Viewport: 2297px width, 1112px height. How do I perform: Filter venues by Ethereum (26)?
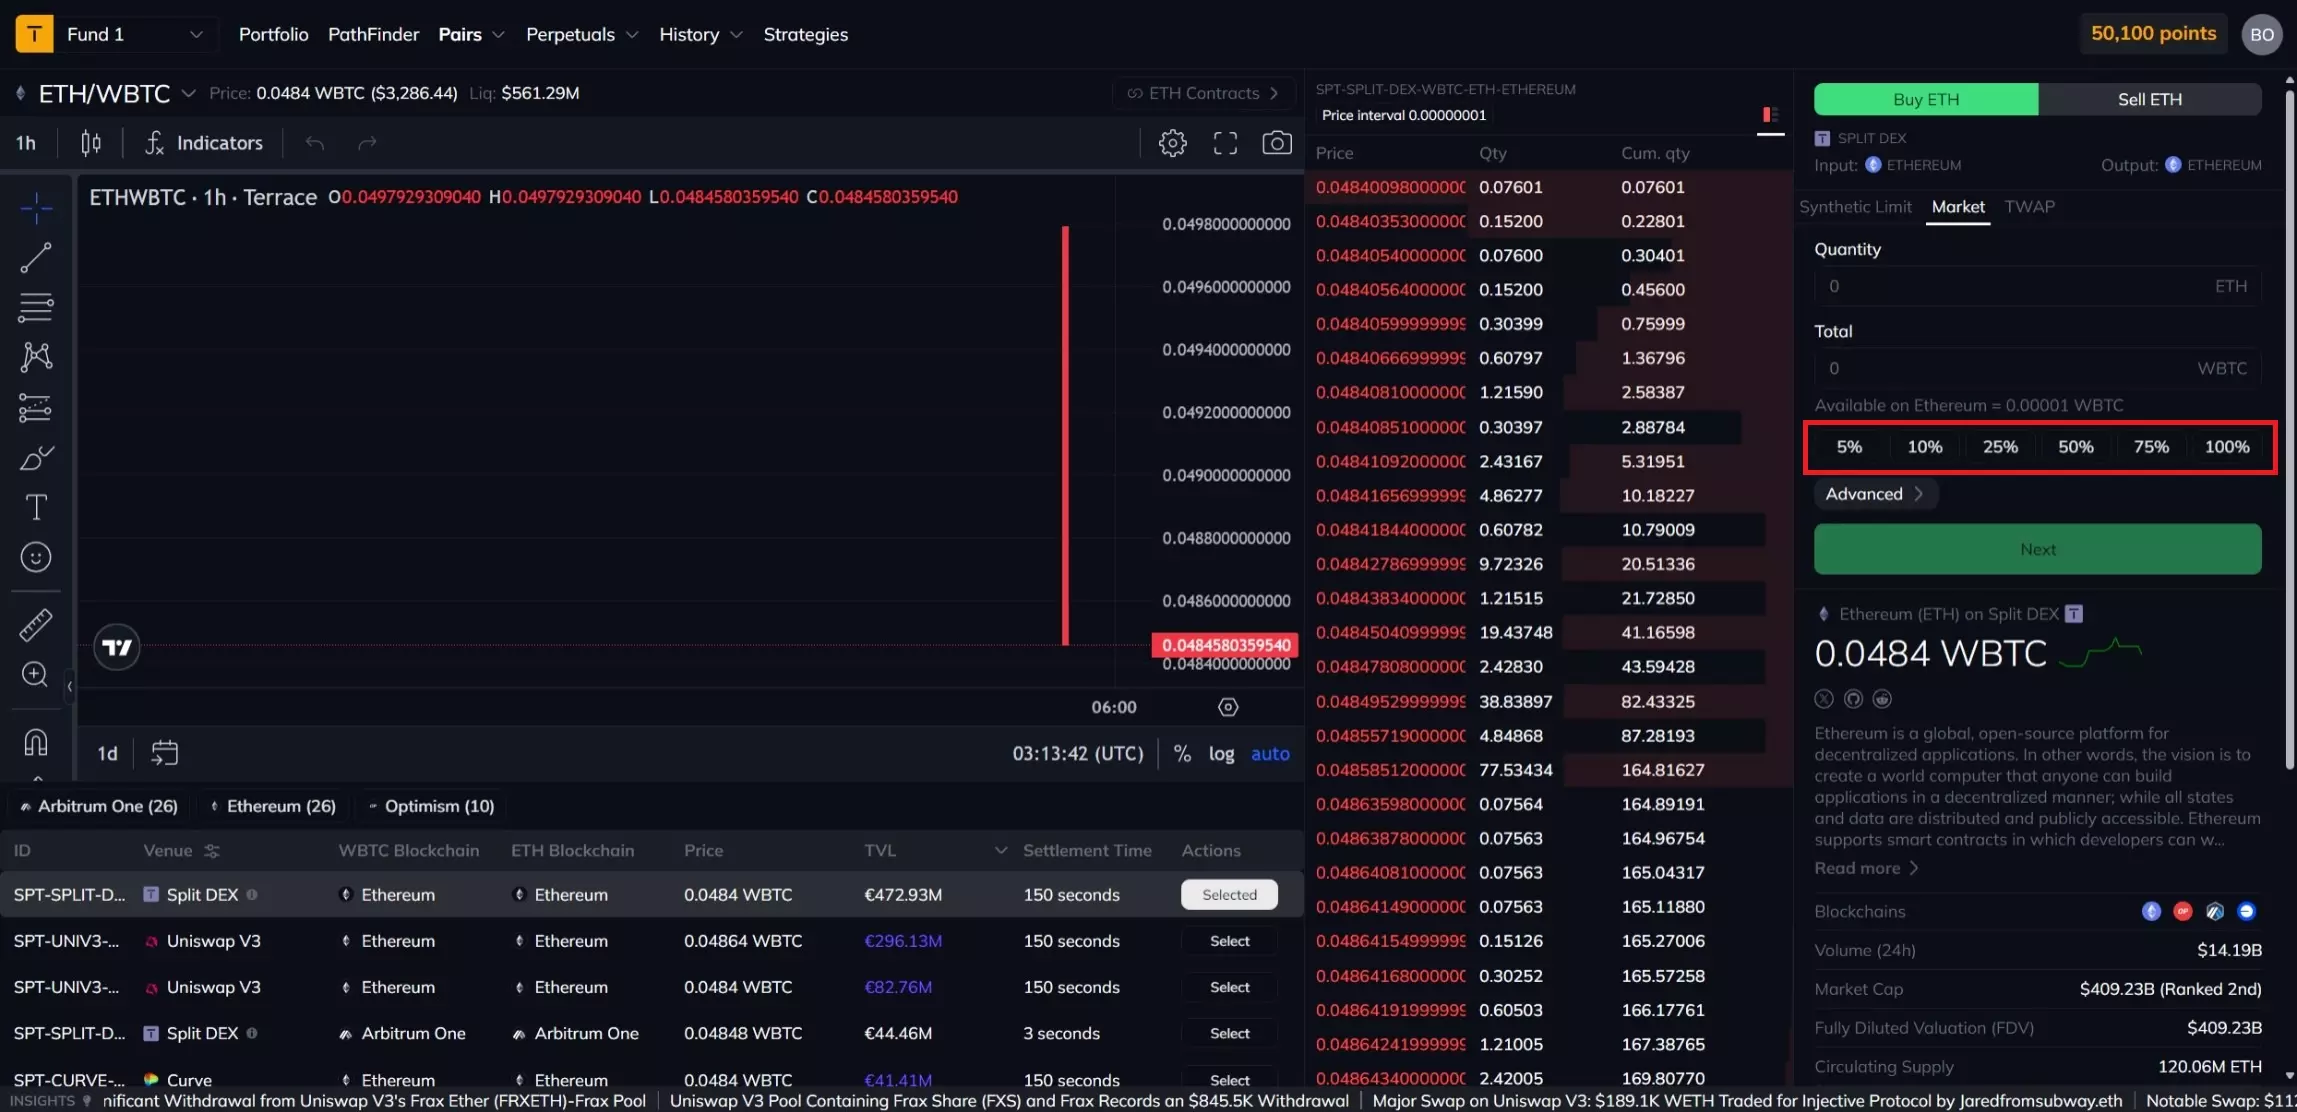click(273, 806)
